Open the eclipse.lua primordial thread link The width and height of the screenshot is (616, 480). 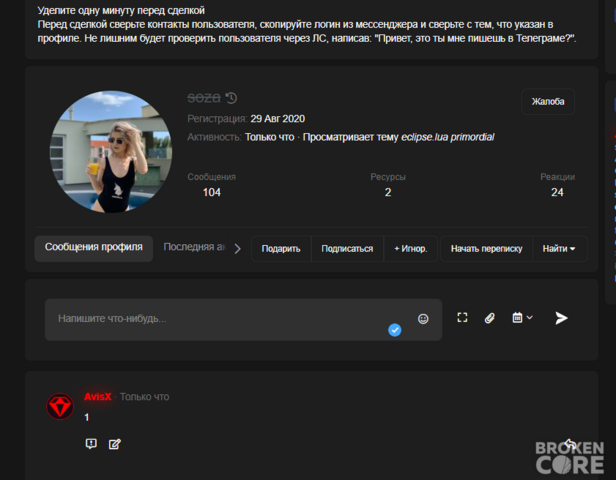tap(447, 137)
